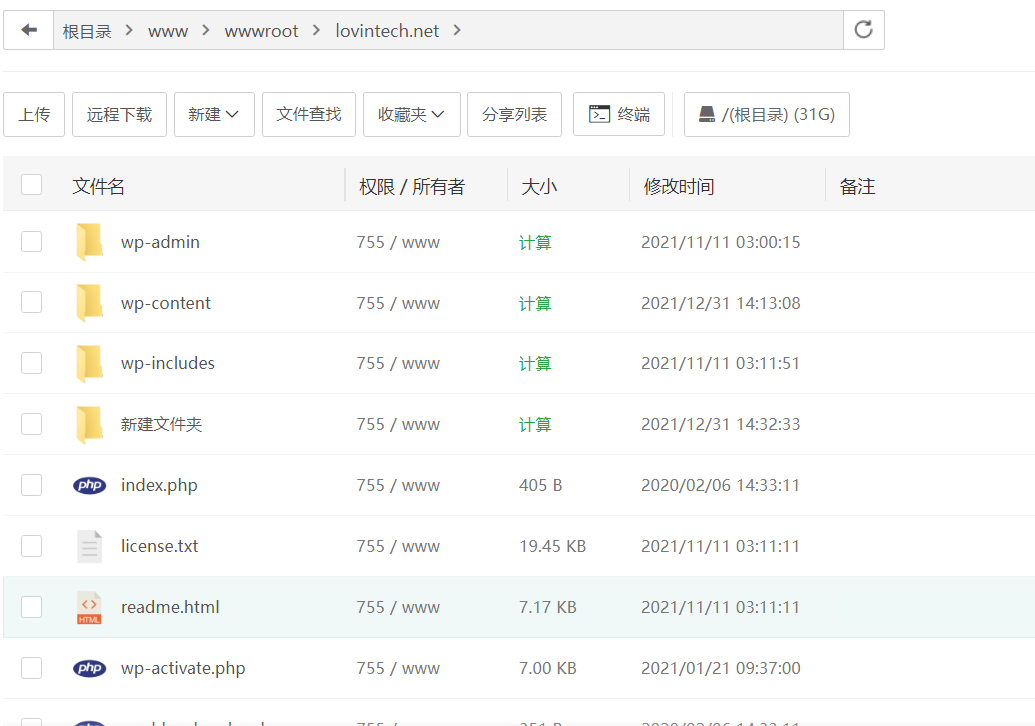Select the text file icon of license.txt

point(89,546)
